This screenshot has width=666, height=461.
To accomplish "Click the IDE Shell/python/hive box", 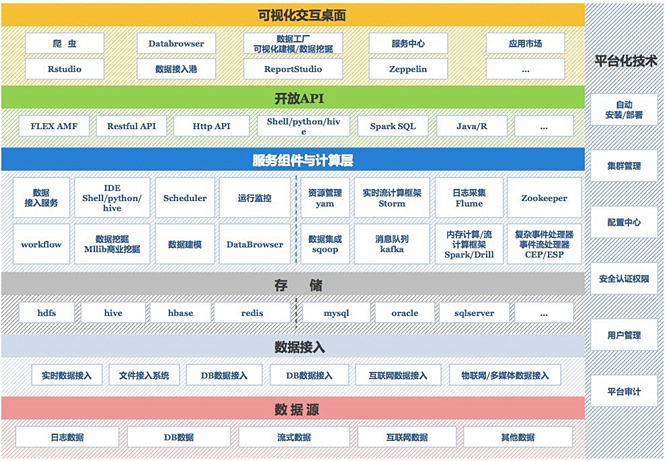I will (x=112, y=198).
